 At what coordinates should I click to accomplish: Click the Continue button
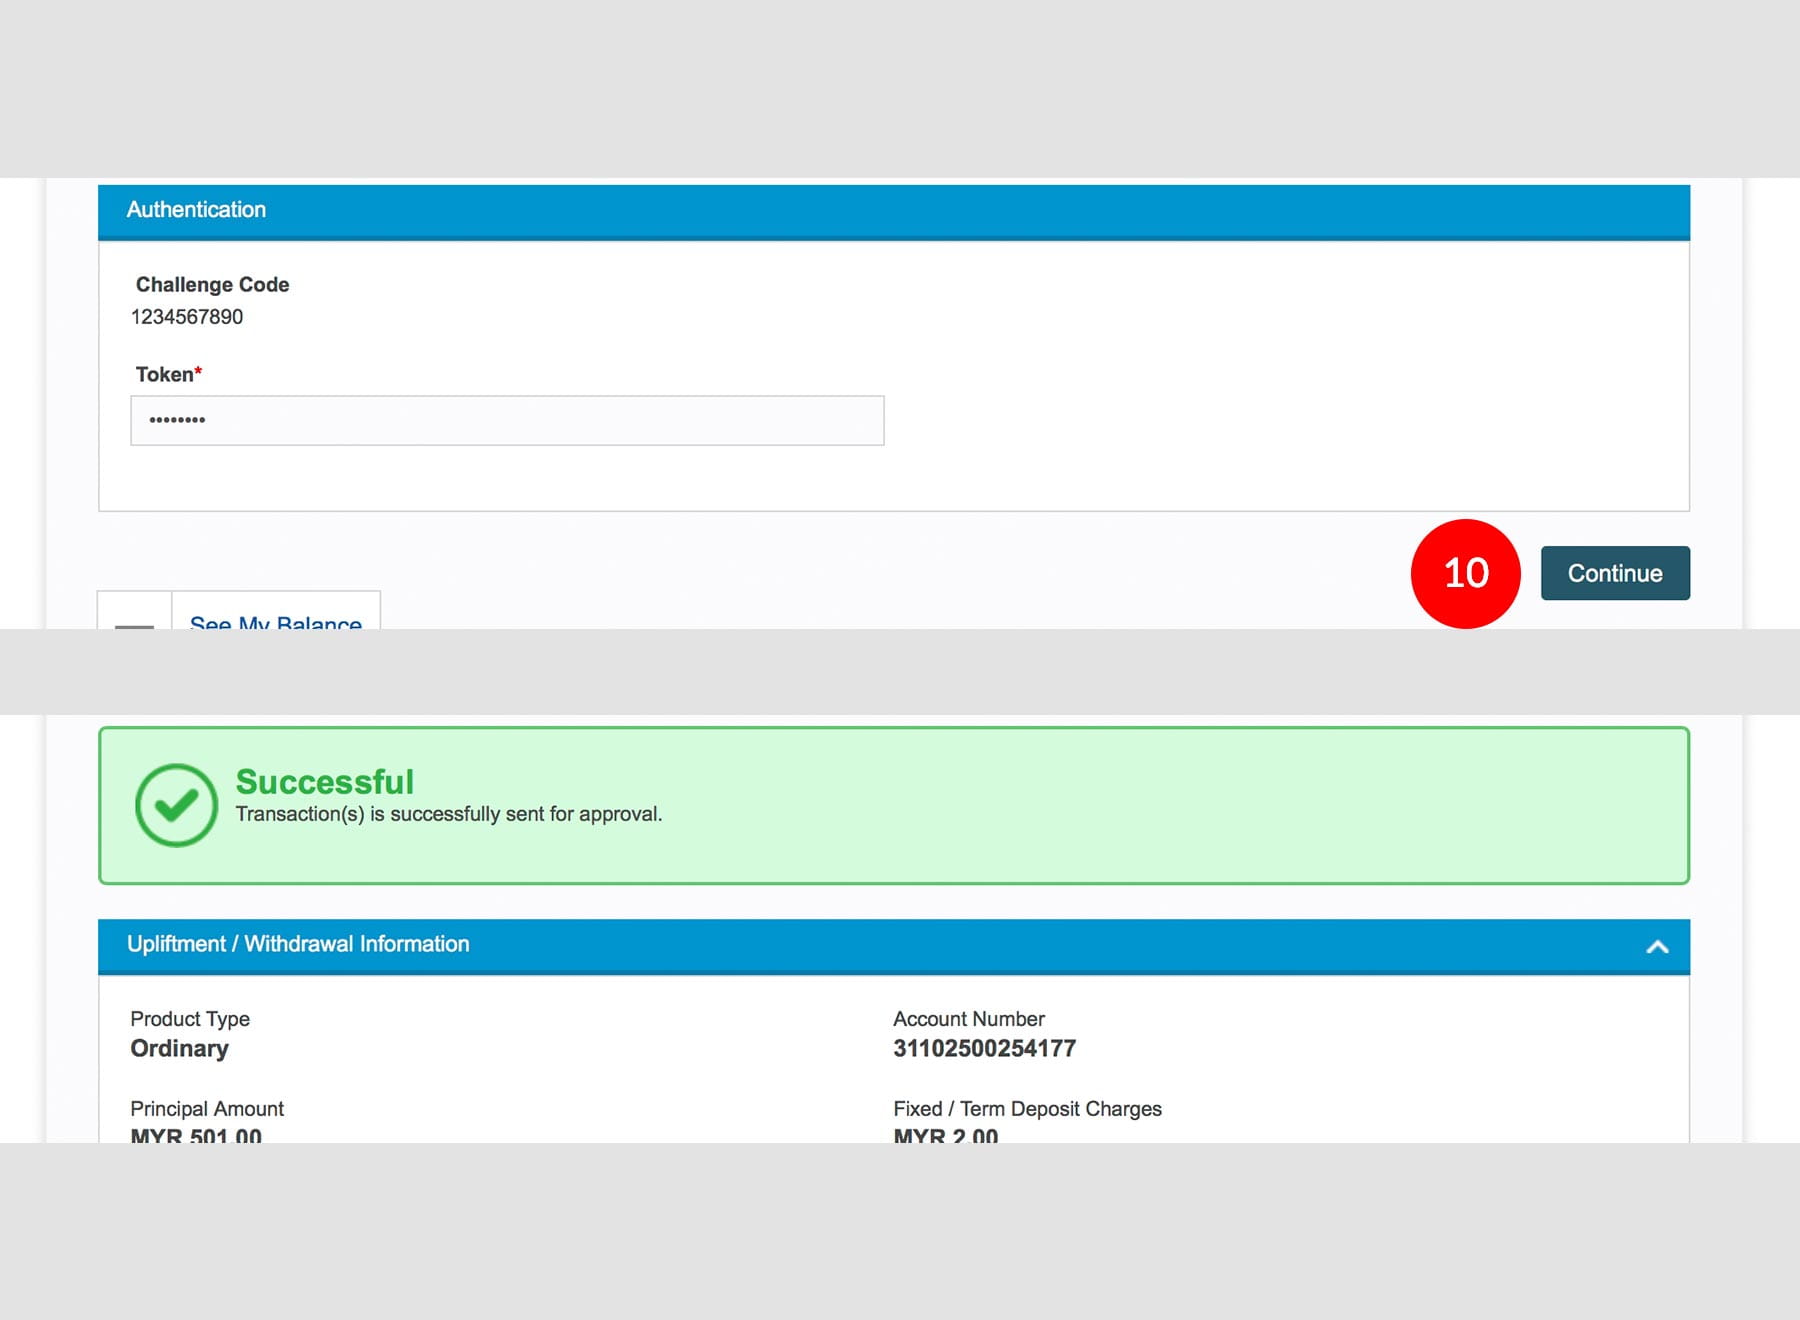pos(1614,573)
